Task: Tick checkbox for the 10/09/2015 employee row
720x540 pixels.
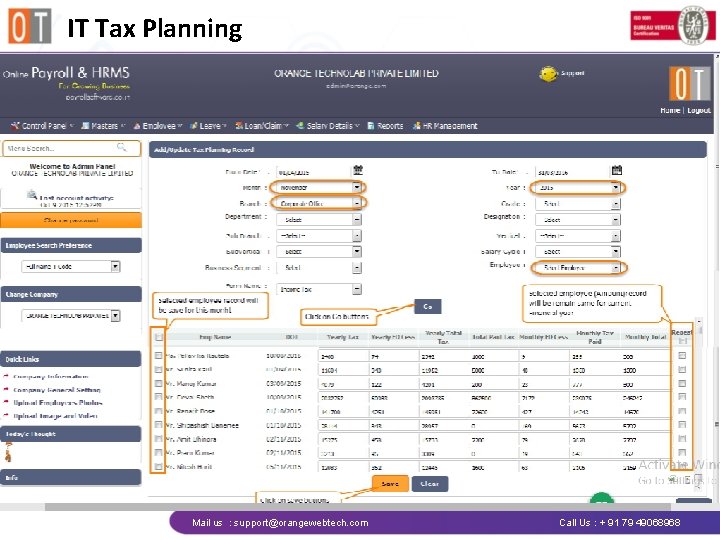Action: (x=158, y=397)
